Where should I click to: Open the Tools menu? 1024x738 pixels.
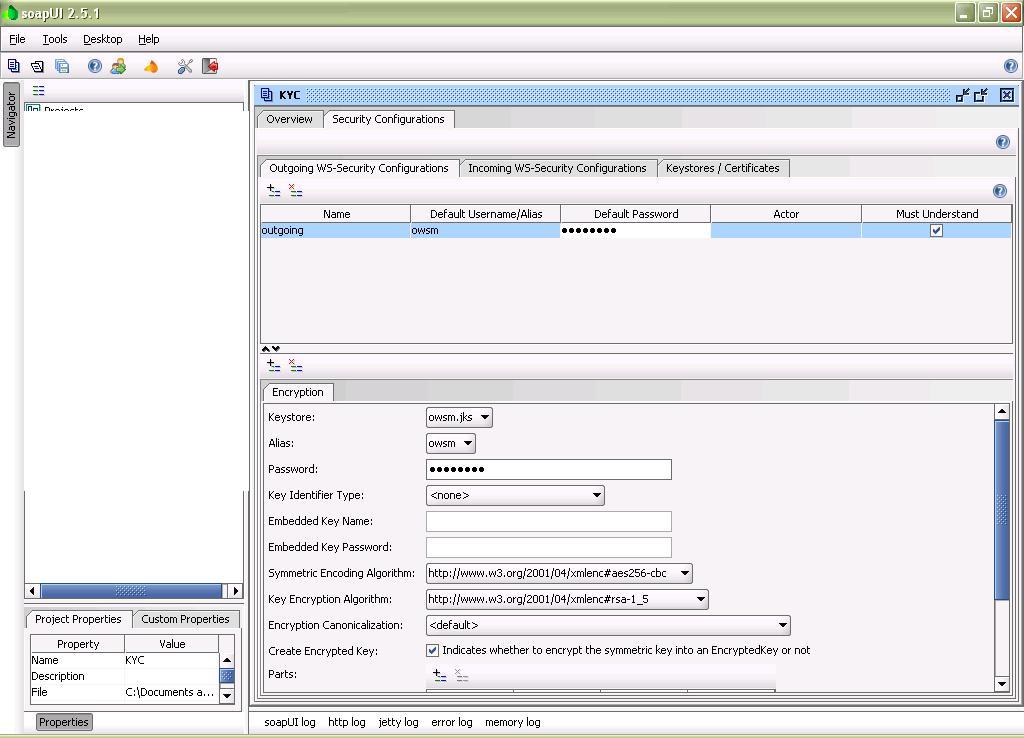(55, 39)
